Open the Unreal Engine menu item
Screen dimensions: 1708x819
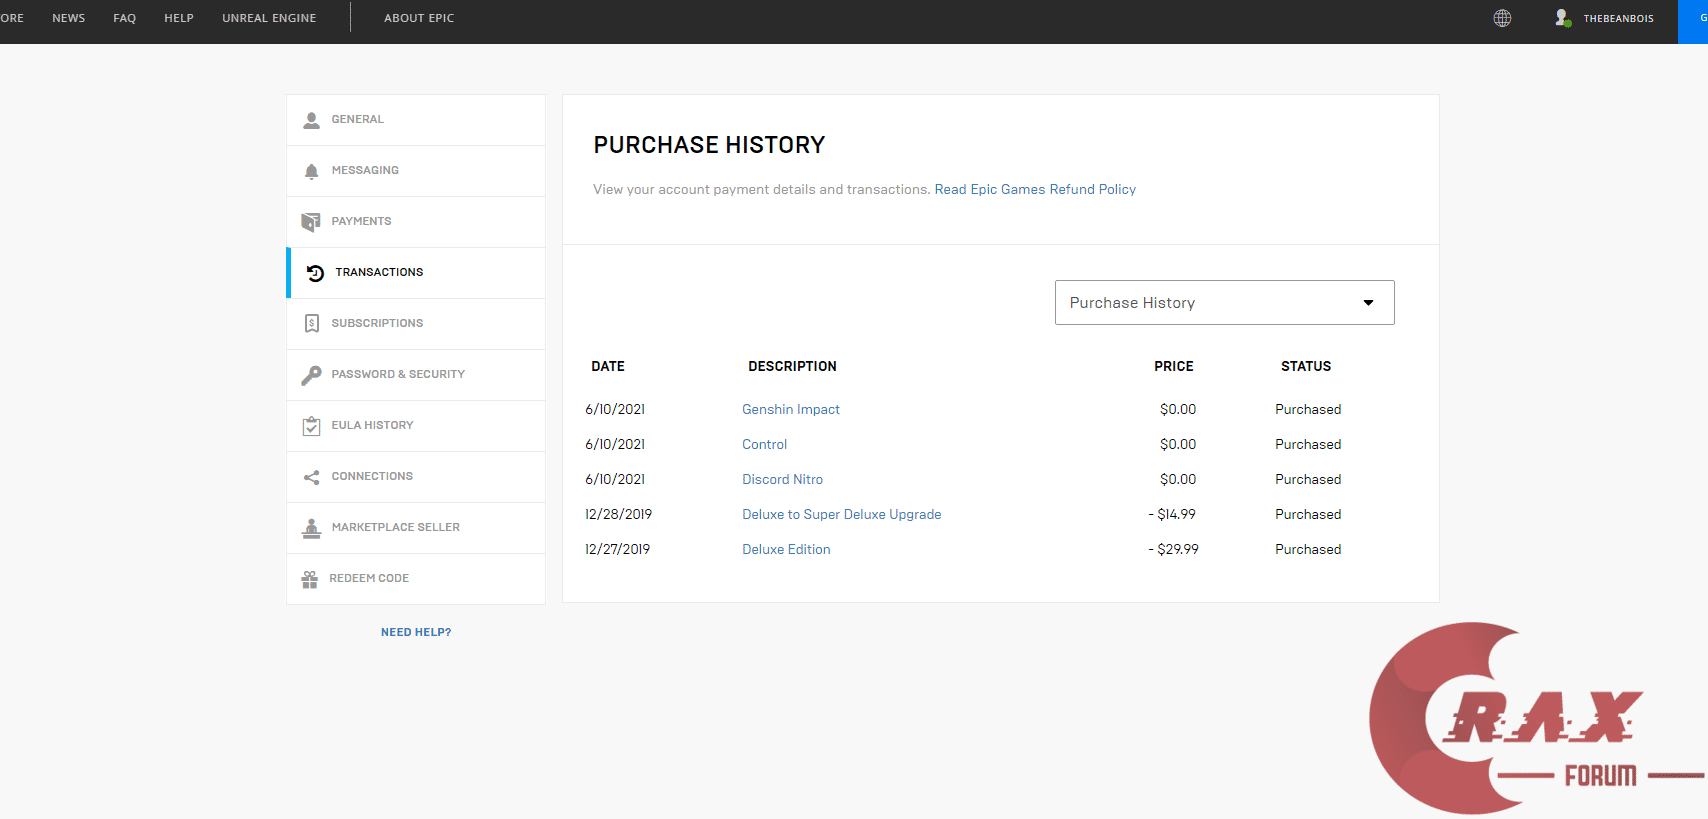[x=269, y=18]
